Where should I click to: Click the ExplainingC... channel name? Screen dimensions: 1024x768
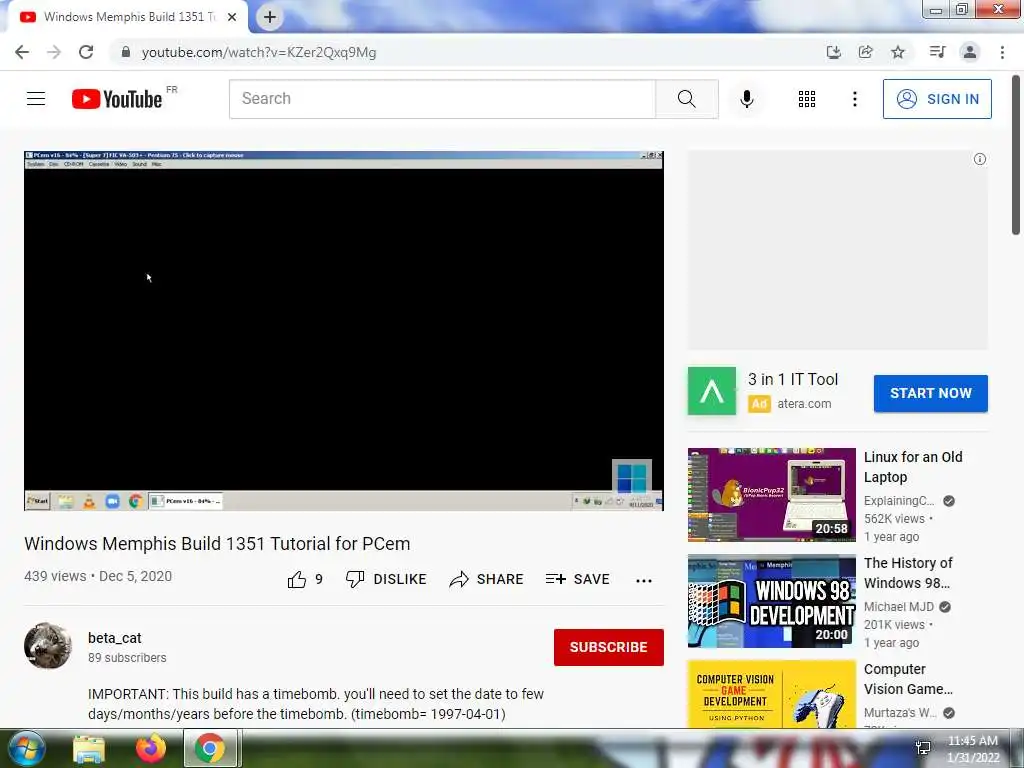(899, 501)
